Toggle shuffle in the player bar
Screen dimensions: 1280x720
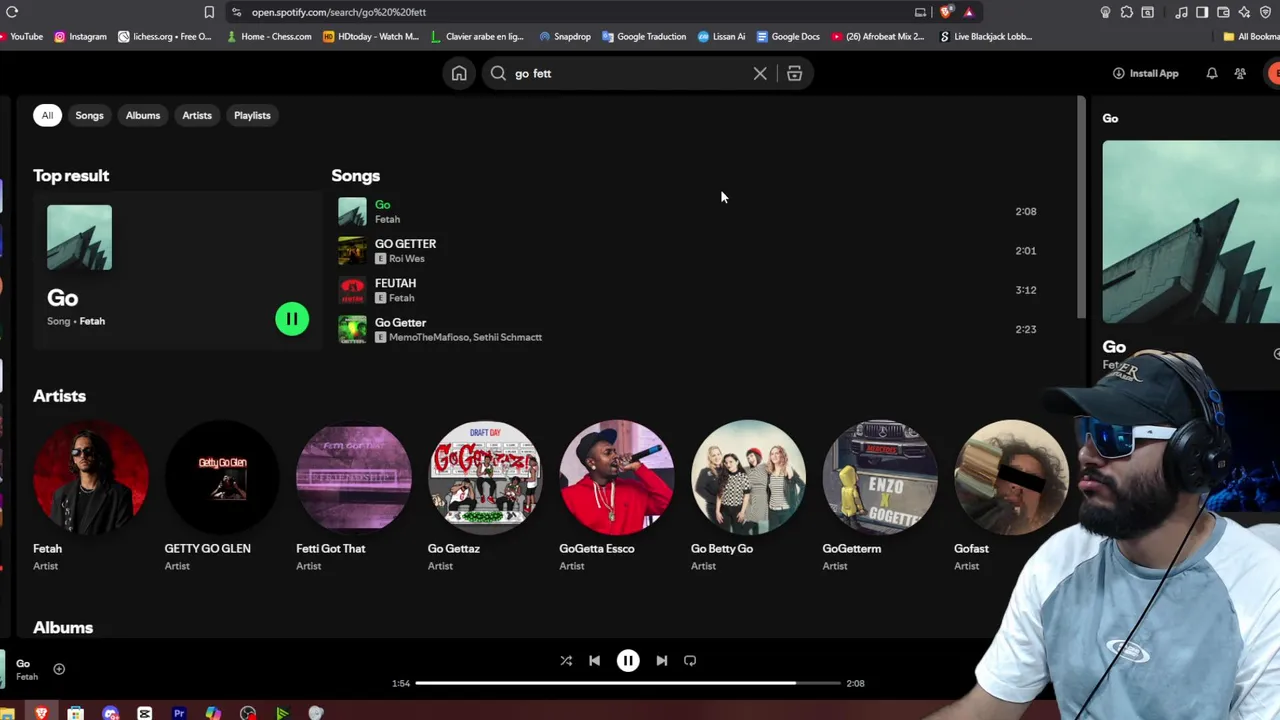pyautogui.click(x=566, y=660)
